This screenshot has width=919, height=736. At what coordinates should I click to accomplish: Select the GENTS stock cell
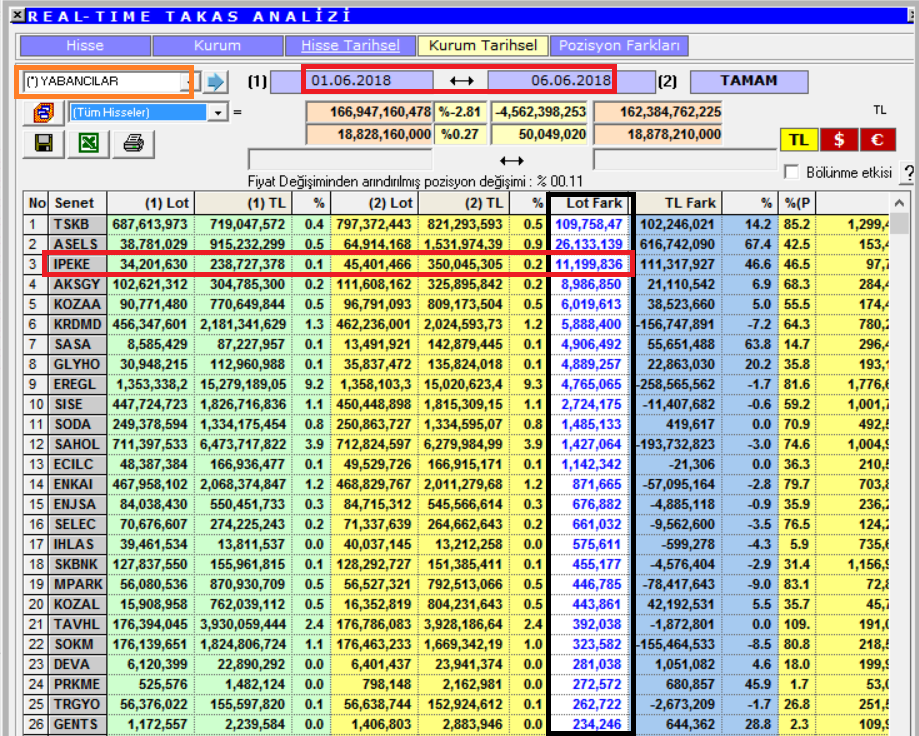(x=77, y=724)
